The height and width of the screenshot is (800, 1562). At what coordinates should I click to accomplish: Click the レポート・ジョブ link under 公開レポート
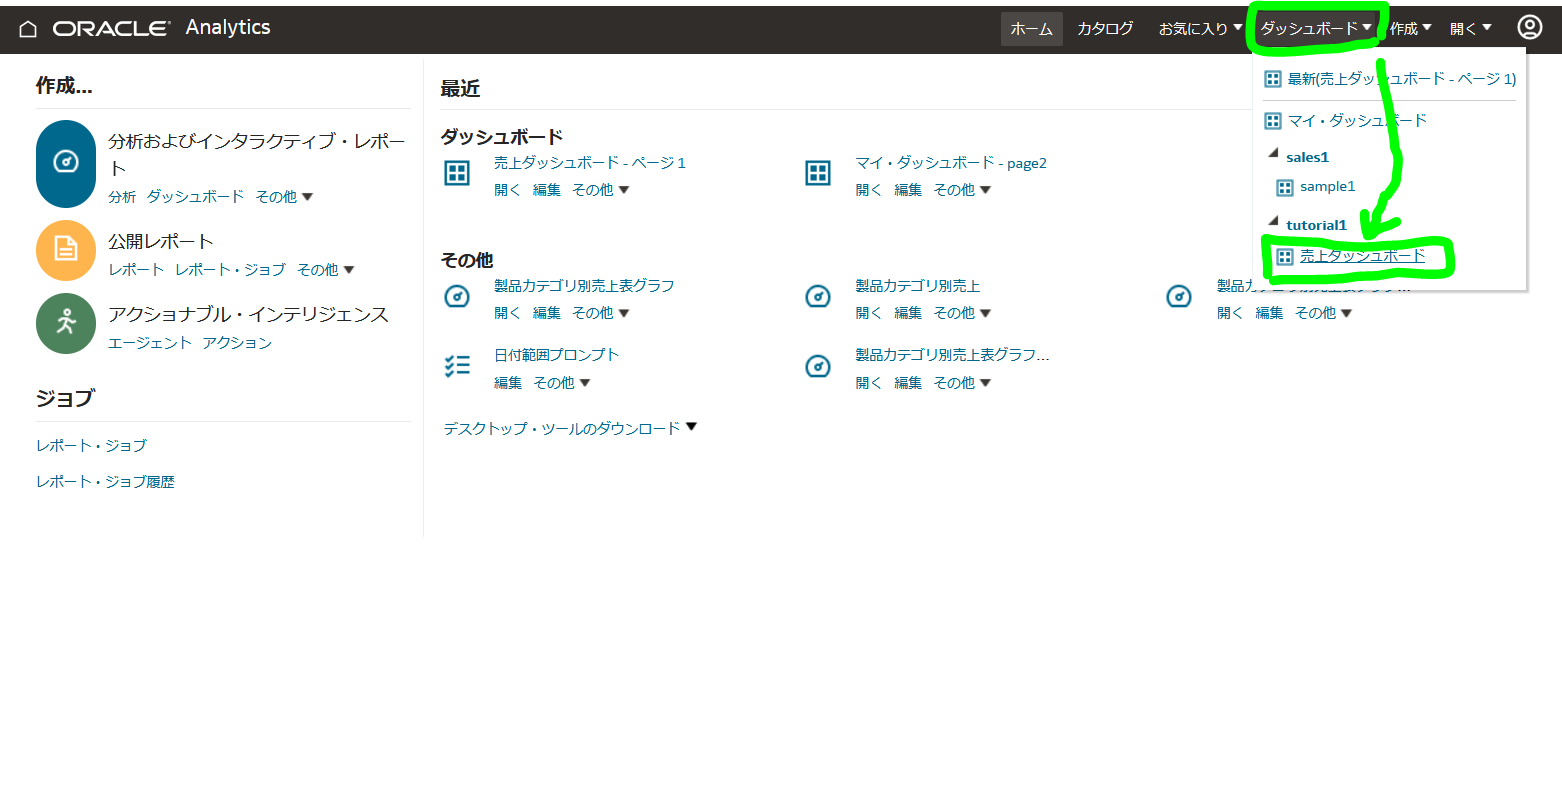[230, 270]
